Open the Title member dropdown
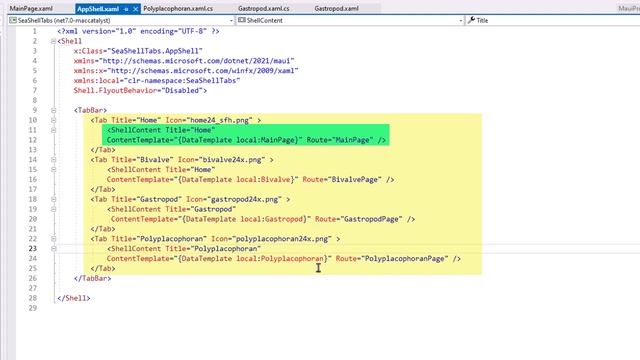Screen dimensions: 640x360 click(x=553, y=20)
